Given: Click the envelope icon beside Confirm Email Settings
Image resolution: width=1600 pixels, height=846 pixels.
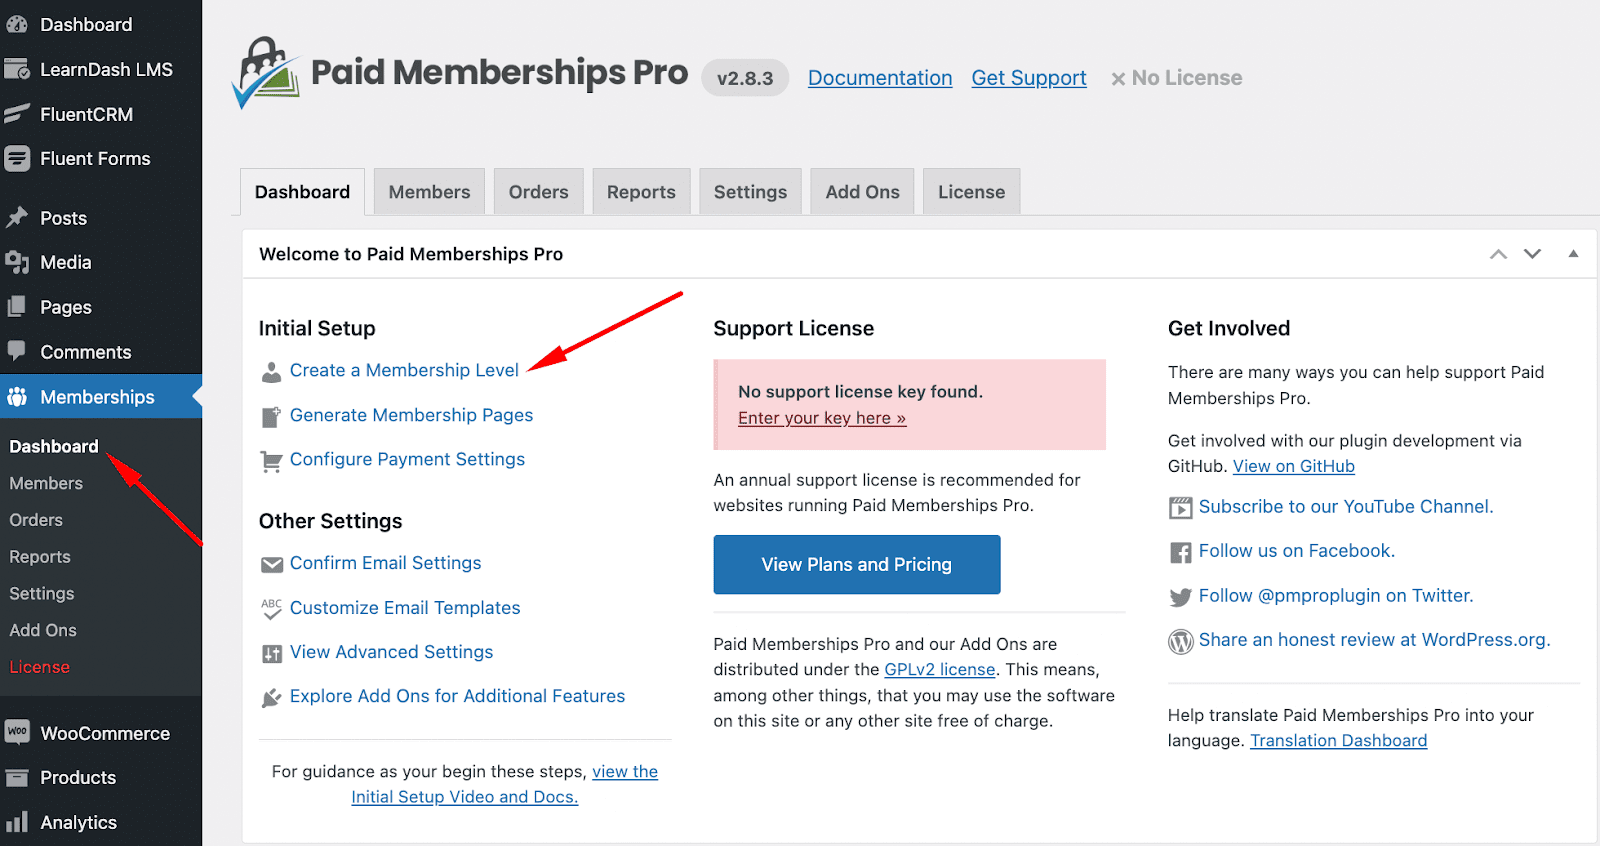Looking at the screenshot, I should 271,565.
